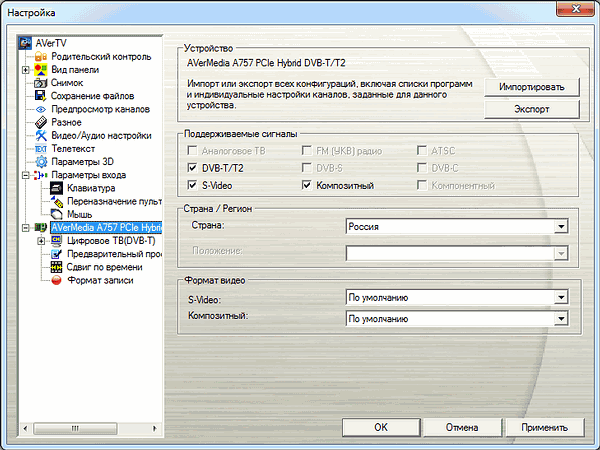Click the Родительский контроль lock icon
Image resolution: width=600 pixels, height=450 pixels.
(x=41, y=56)
